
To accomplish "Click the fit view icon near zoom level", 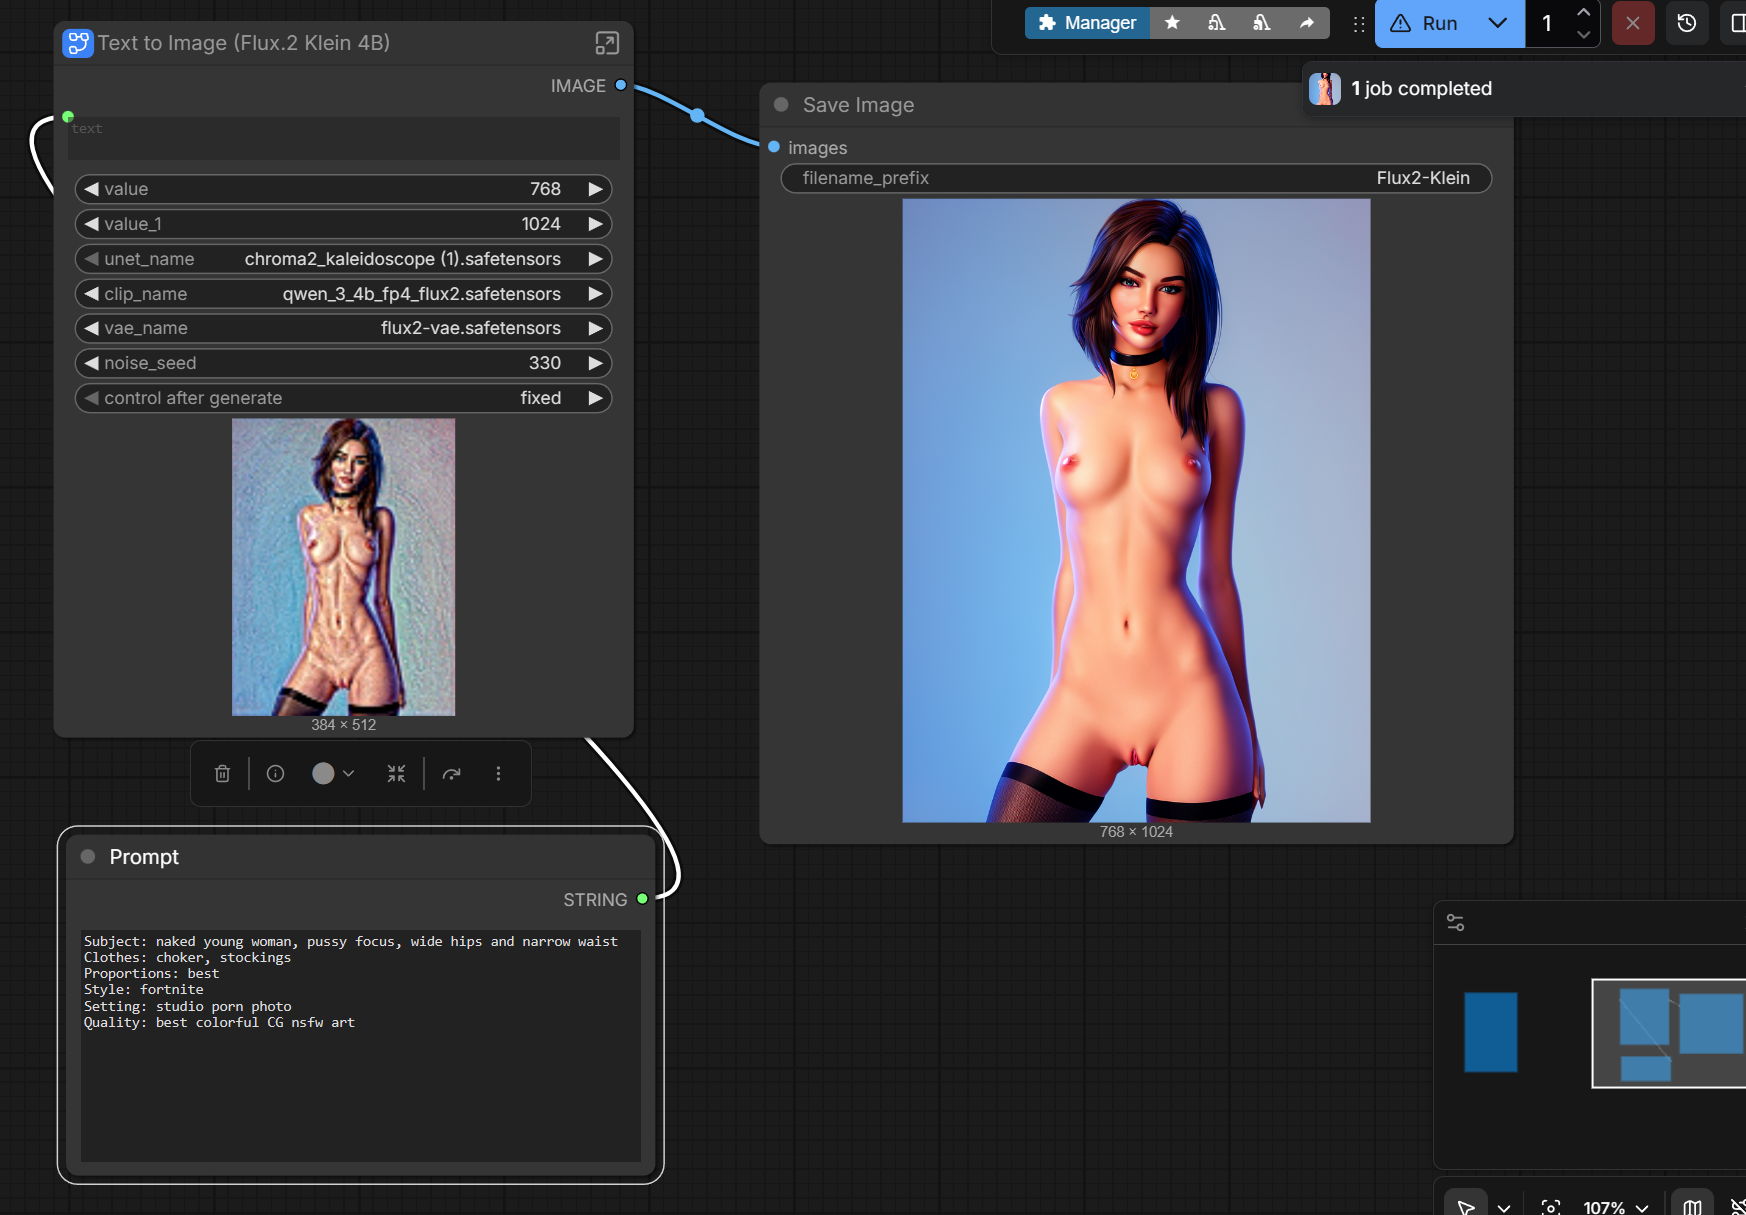I will pyautogui.click(x=1551, y=1207).
